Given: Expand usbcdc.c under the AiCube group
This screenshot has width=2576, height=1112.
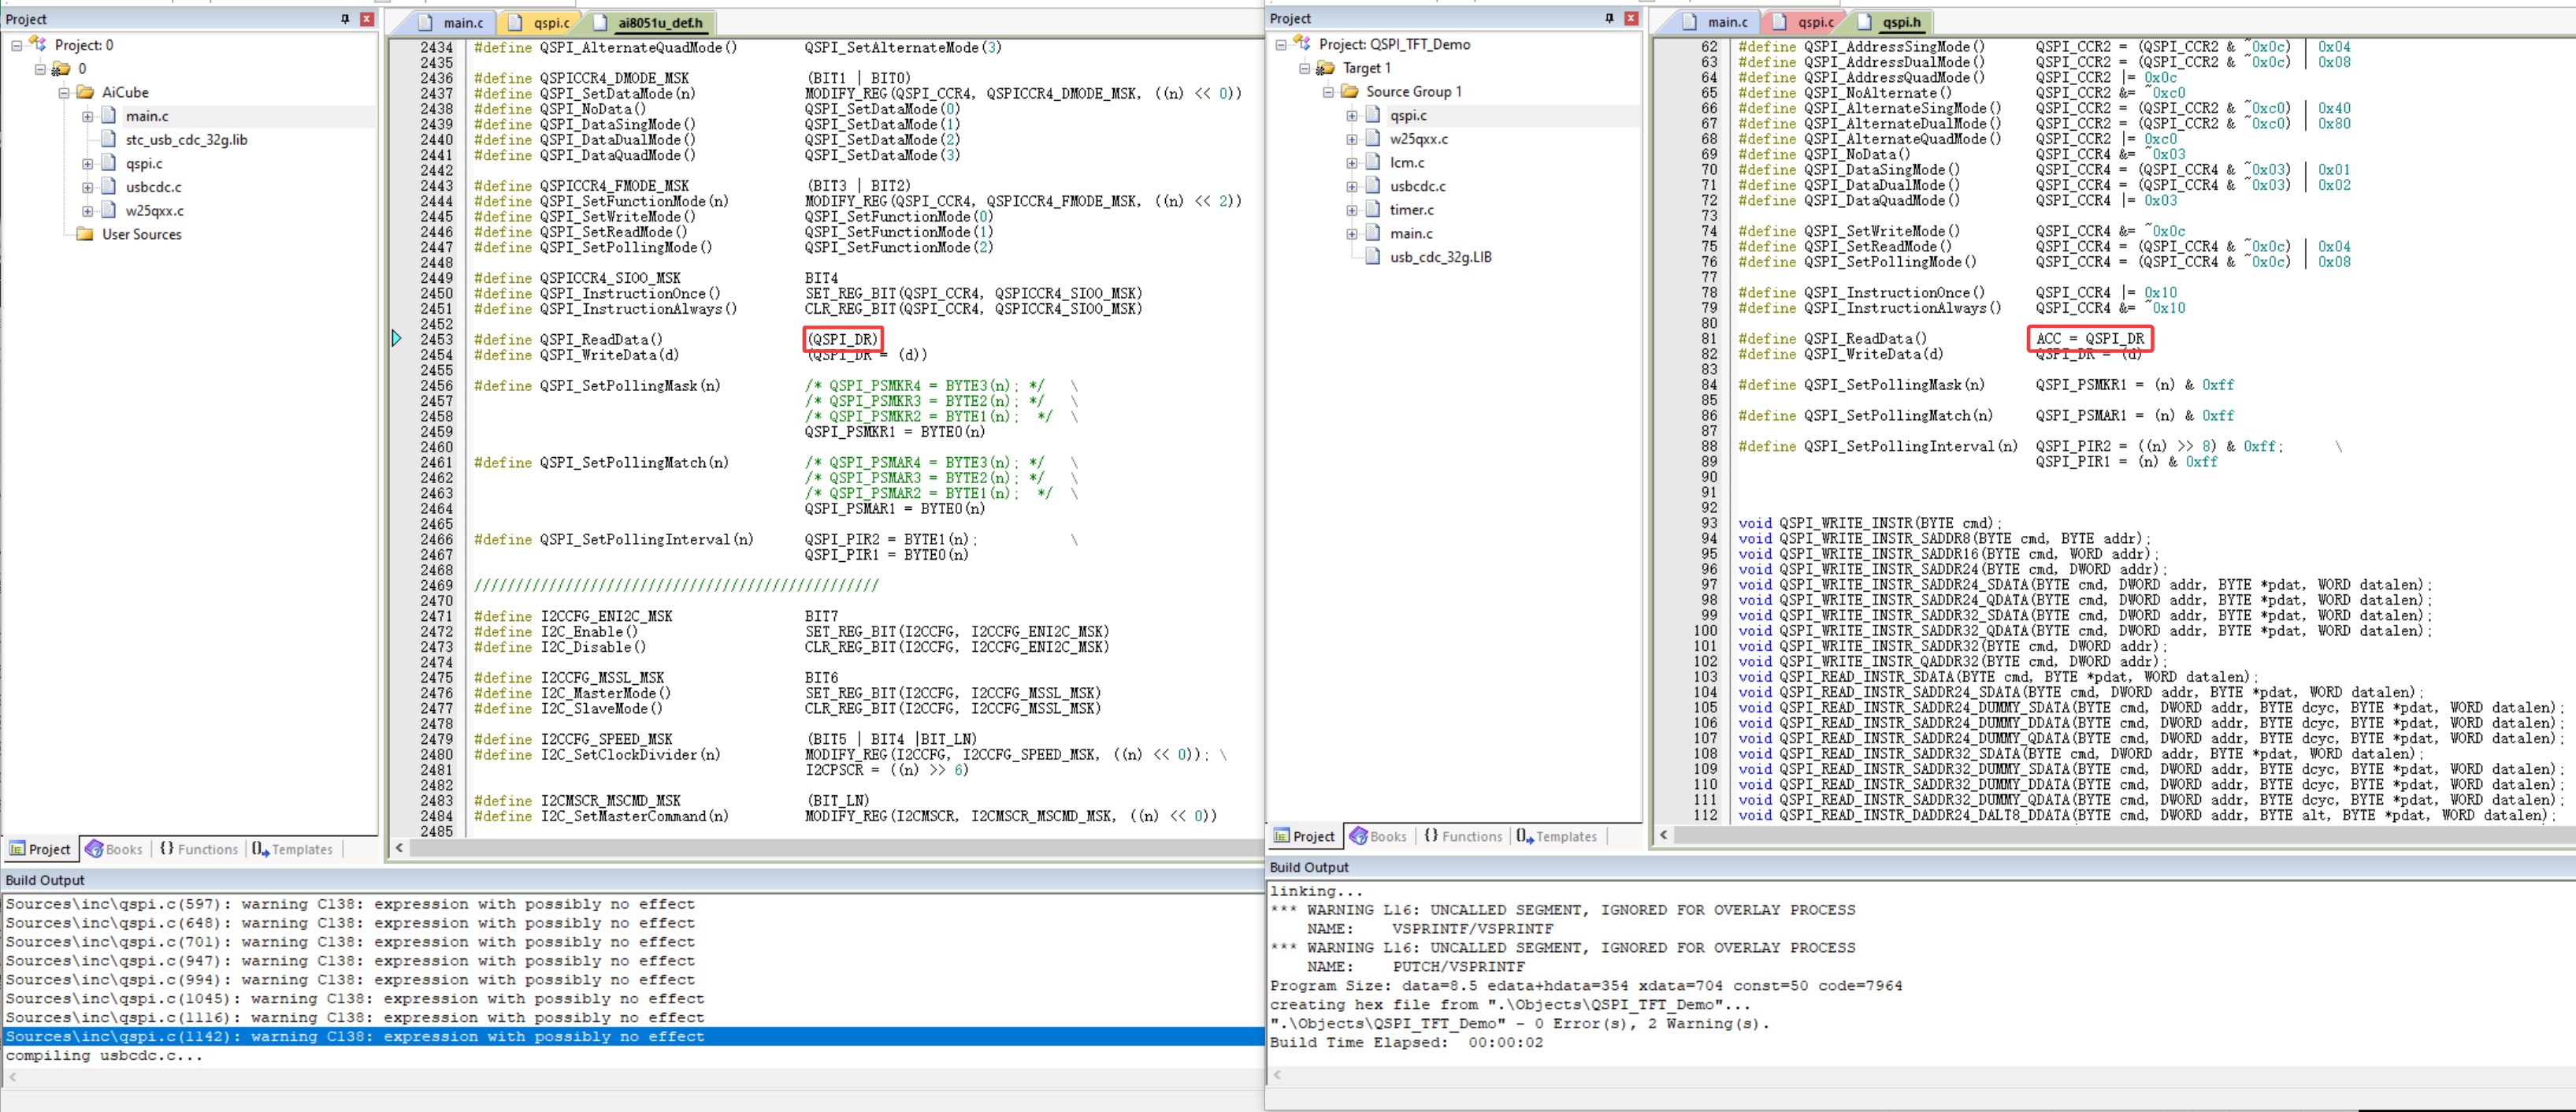Looking at the screenshot, I should pyautogui.click(x=87, y=187).
